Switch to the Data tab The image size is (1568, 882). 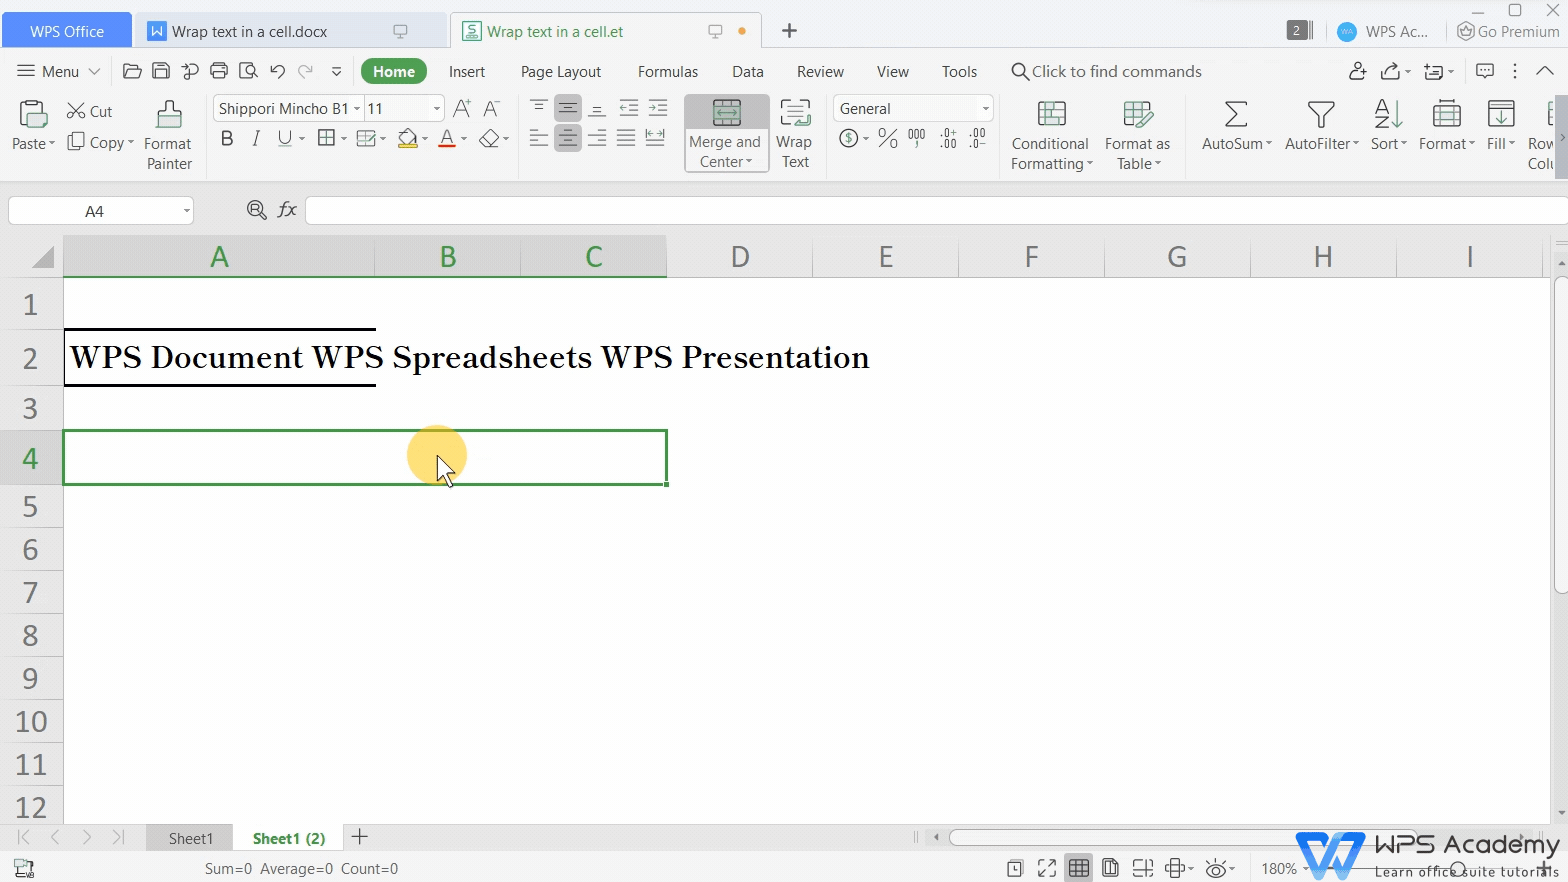[748, 71]
